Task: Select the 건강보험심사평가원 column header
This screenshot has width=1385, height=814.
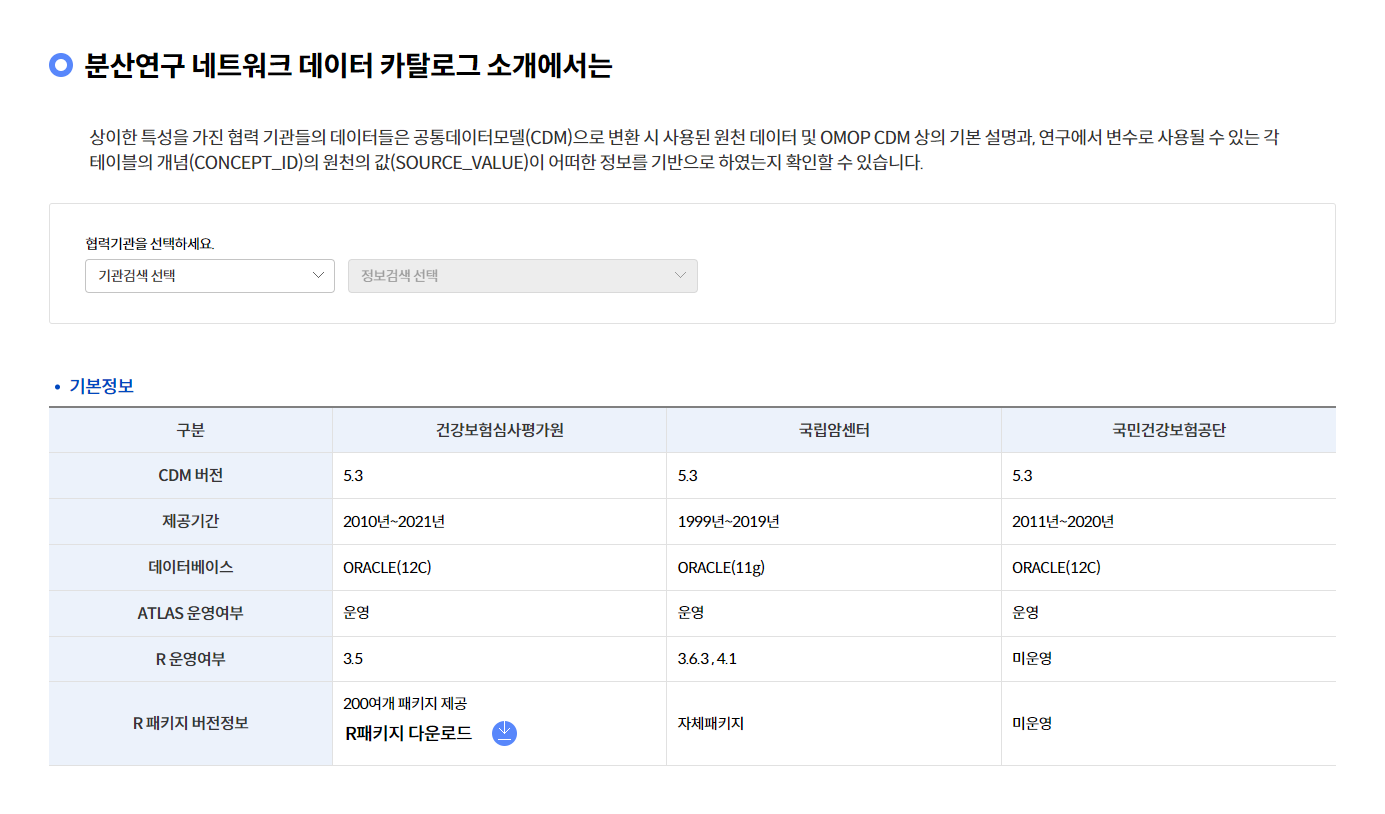Action: 500,430
